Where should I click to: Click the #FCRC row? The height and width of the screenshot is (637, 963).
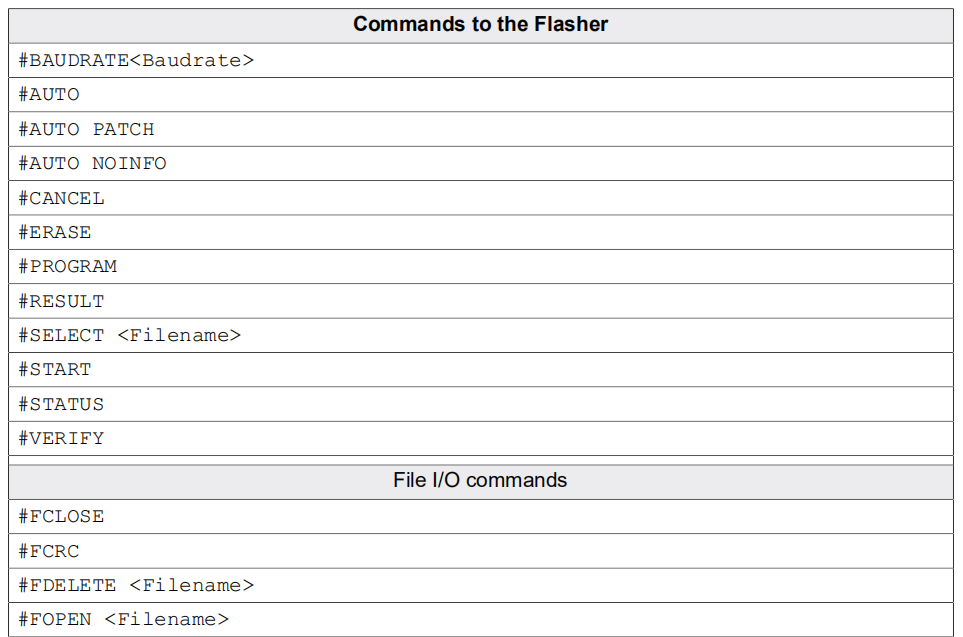coord(481,551)
